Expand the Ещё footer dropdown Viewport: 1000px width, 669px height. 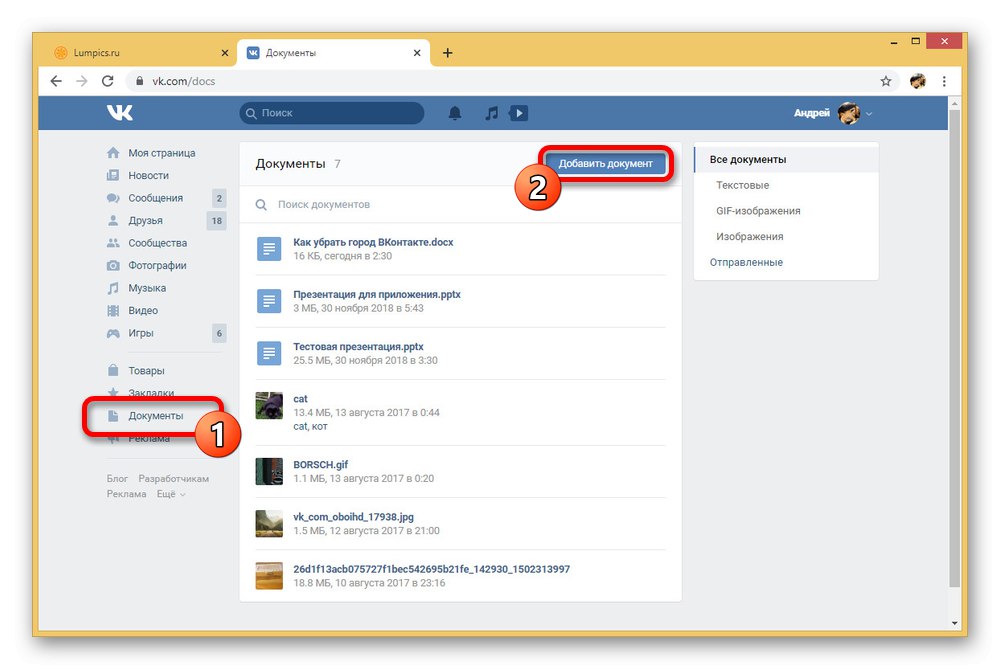[171, 494]
